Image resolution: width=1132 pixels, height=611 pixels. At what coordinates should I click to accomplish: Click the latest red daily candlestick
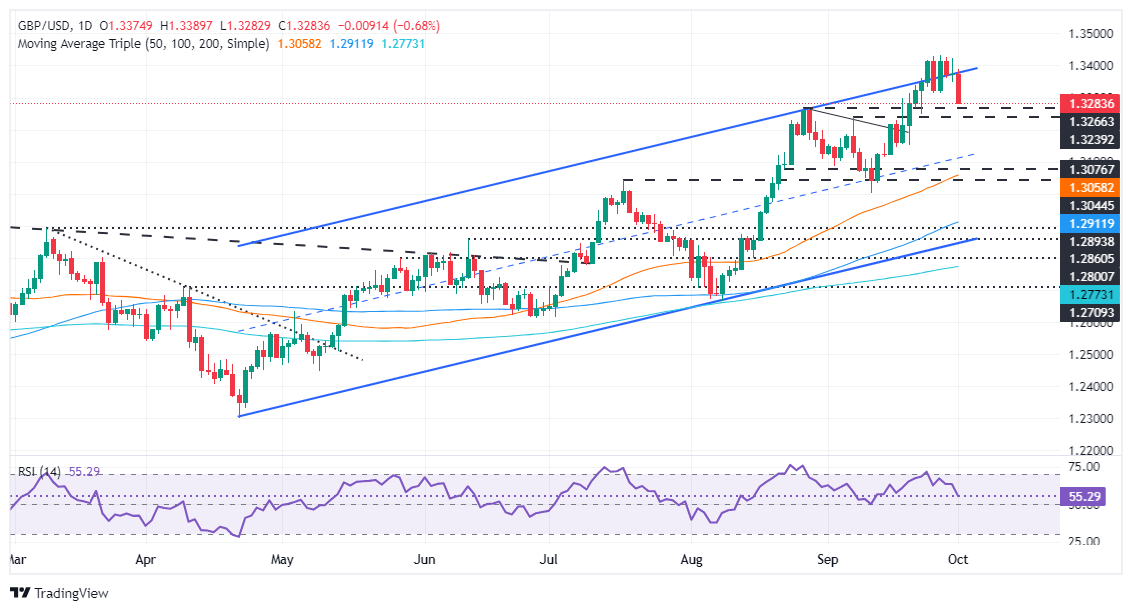pos(959,87)
